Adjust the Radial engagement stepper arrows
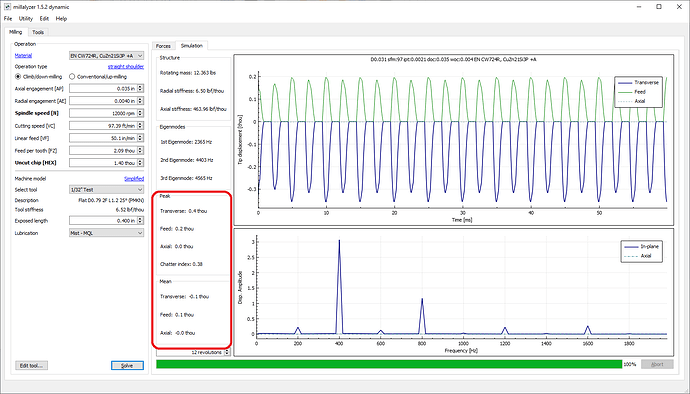Image resolution: width=690 pixels, height=394 pixels. [x=140, y=101]
